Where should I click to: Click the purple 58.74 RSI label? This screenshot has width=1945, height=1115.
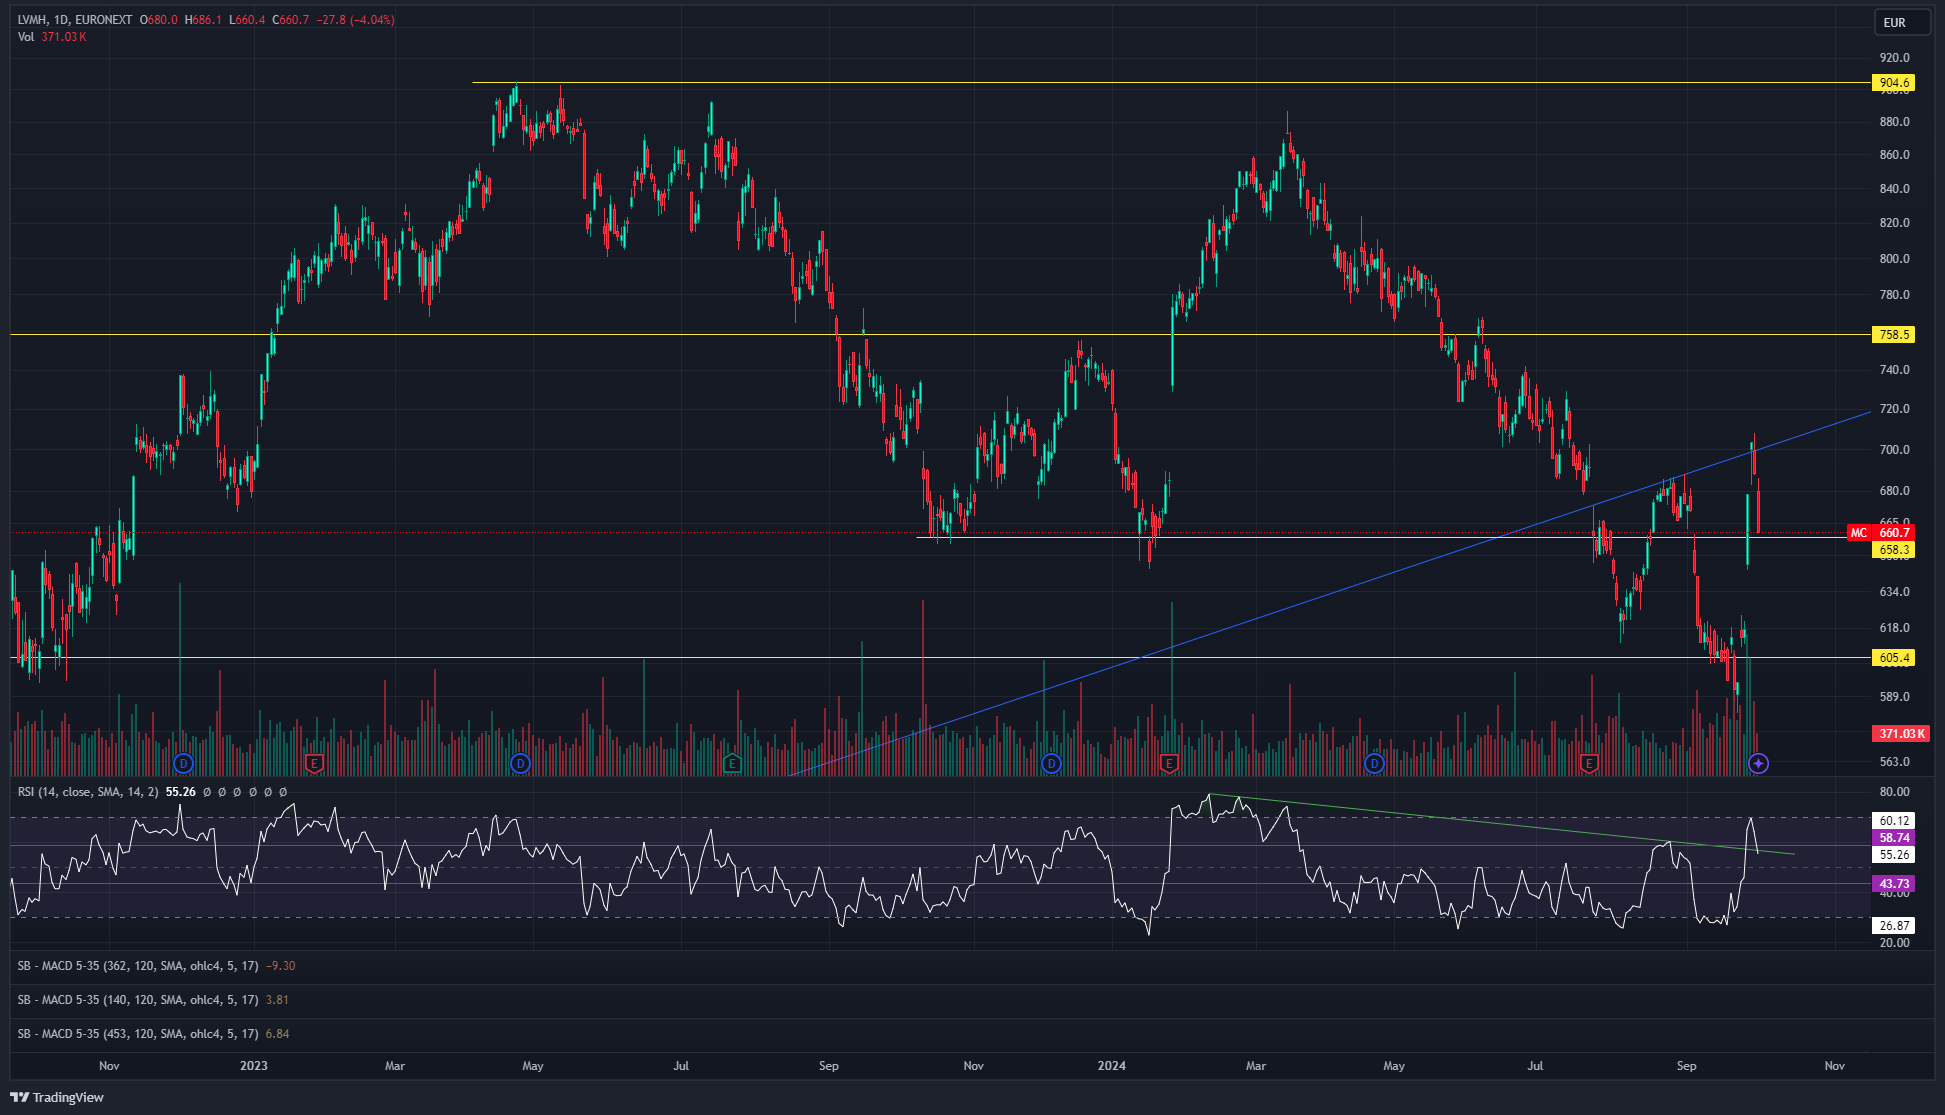point(1893,838)
